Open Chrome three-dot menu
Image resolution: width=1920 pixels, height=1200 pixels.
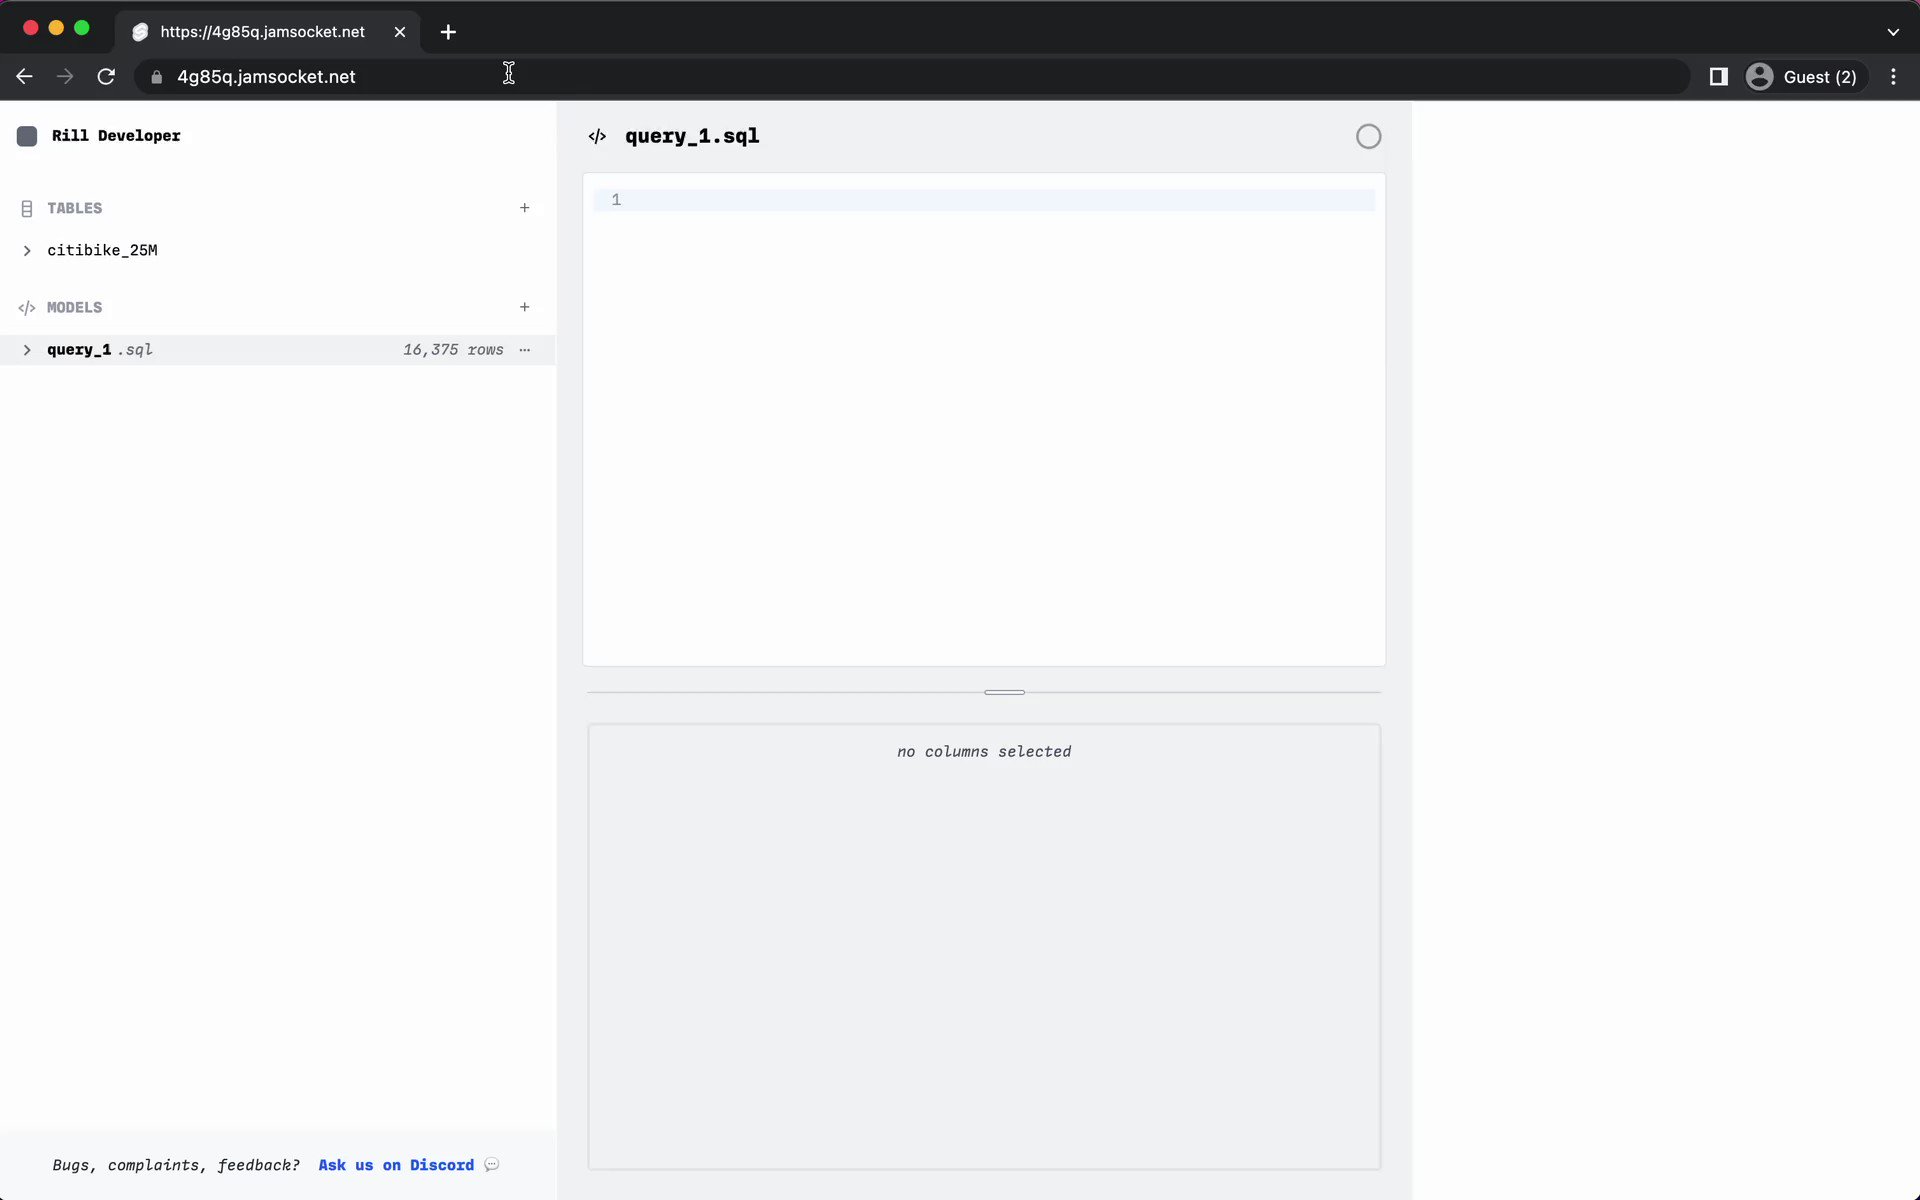click(1893, 77)
